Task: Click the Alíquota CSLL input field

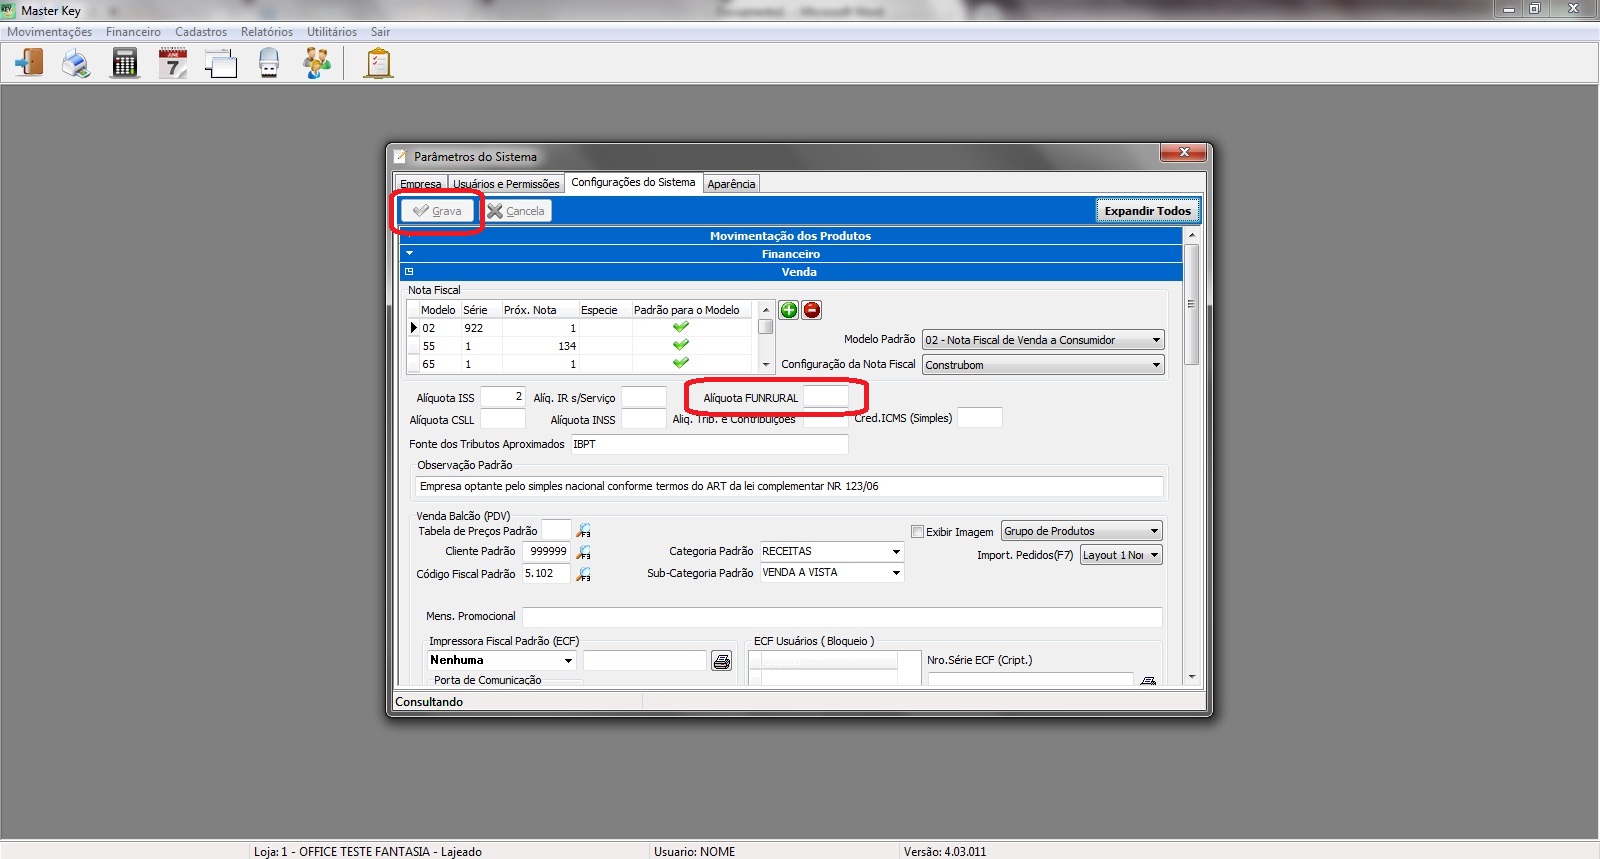Action: tap(503, 419)
